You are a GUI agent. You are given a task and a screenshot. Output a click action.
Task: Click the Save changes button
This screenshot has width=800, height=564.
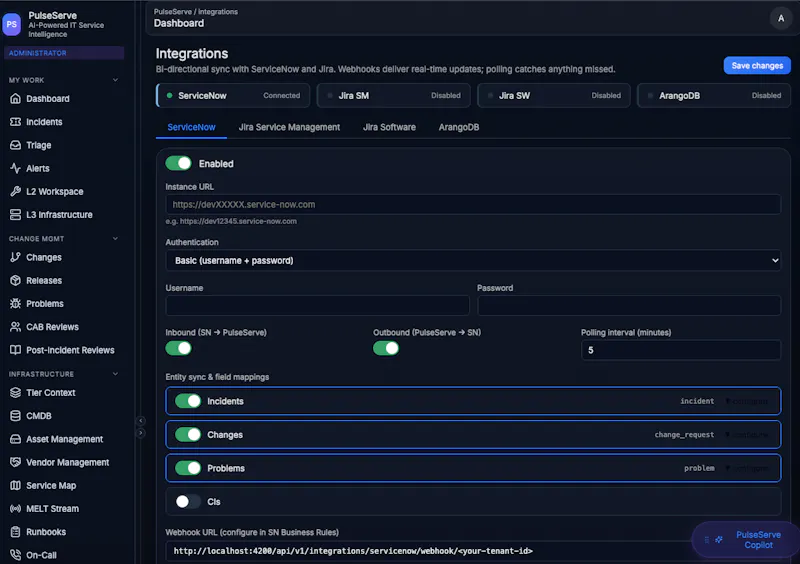pyautogui.click(x=757, y=65)
